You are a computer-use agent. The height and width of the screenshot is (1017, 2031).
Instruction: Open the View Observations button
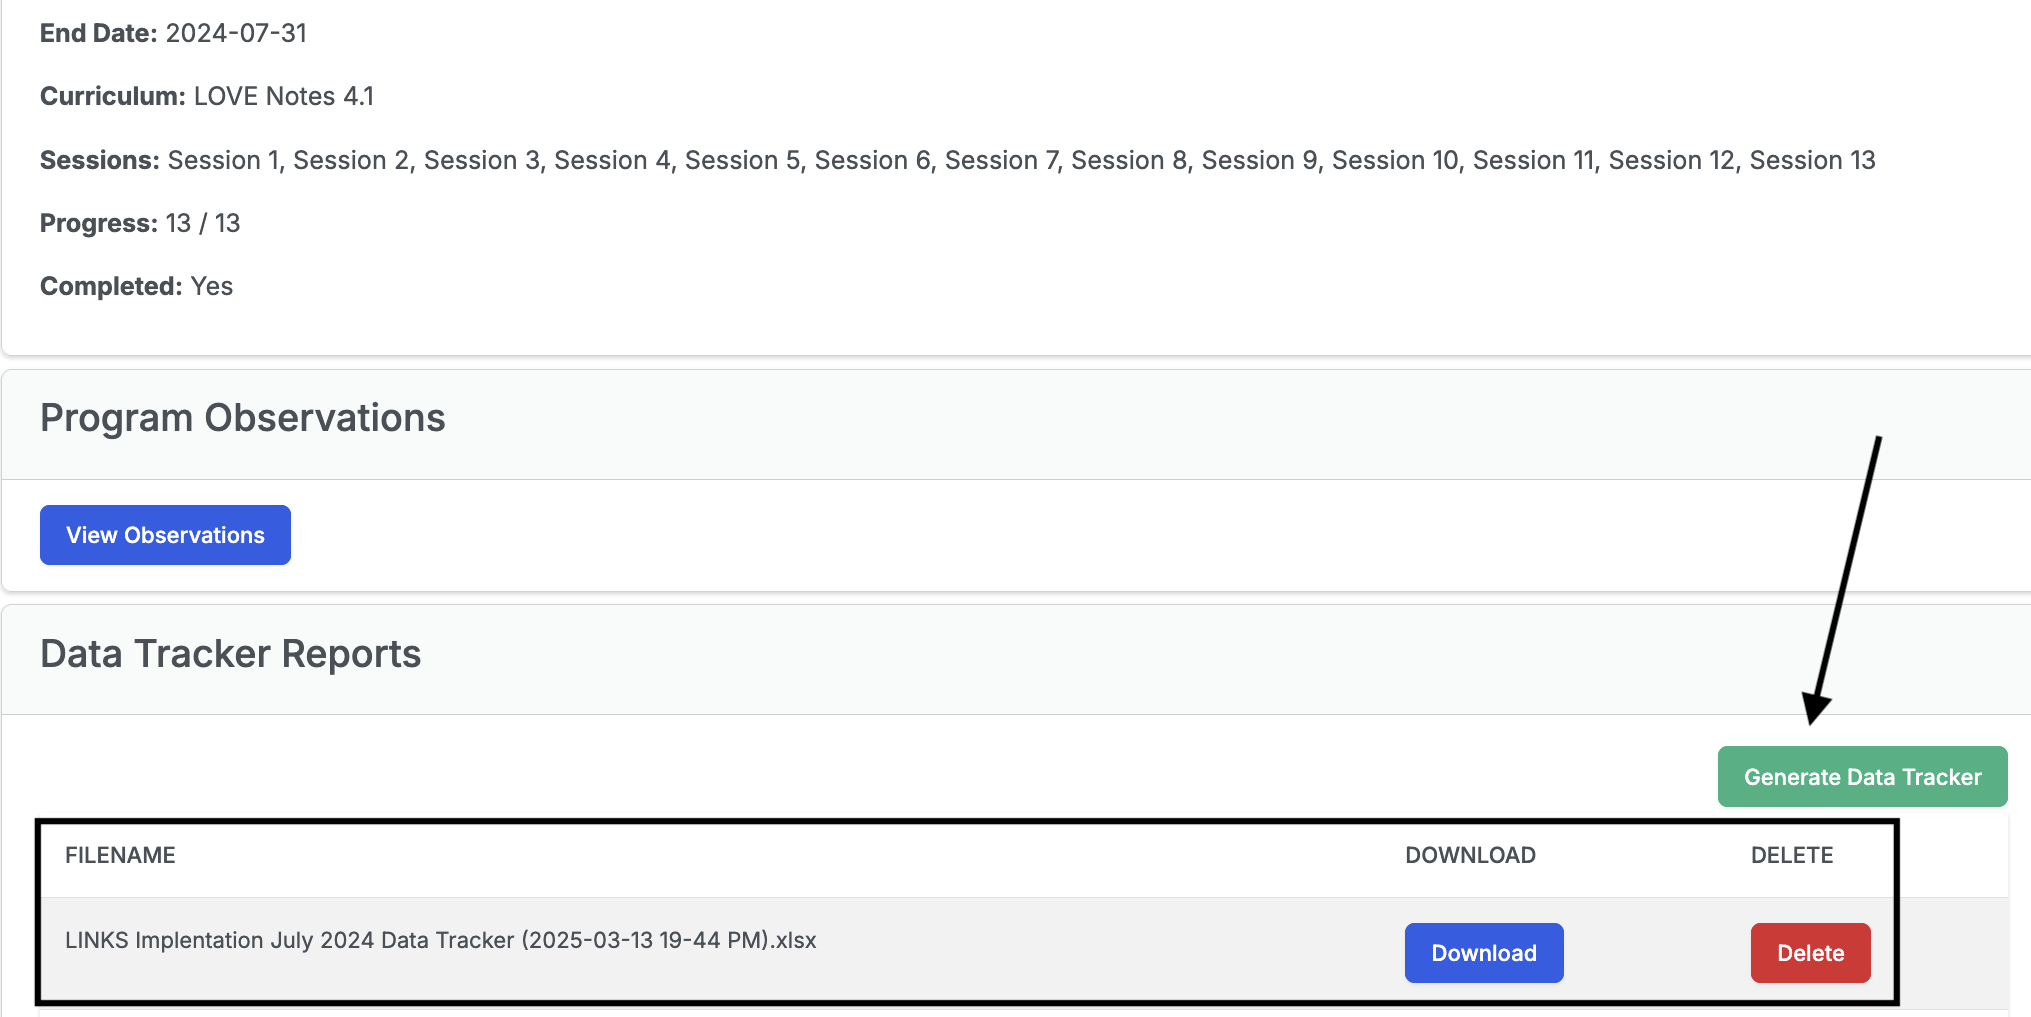(x=165, y=535)
